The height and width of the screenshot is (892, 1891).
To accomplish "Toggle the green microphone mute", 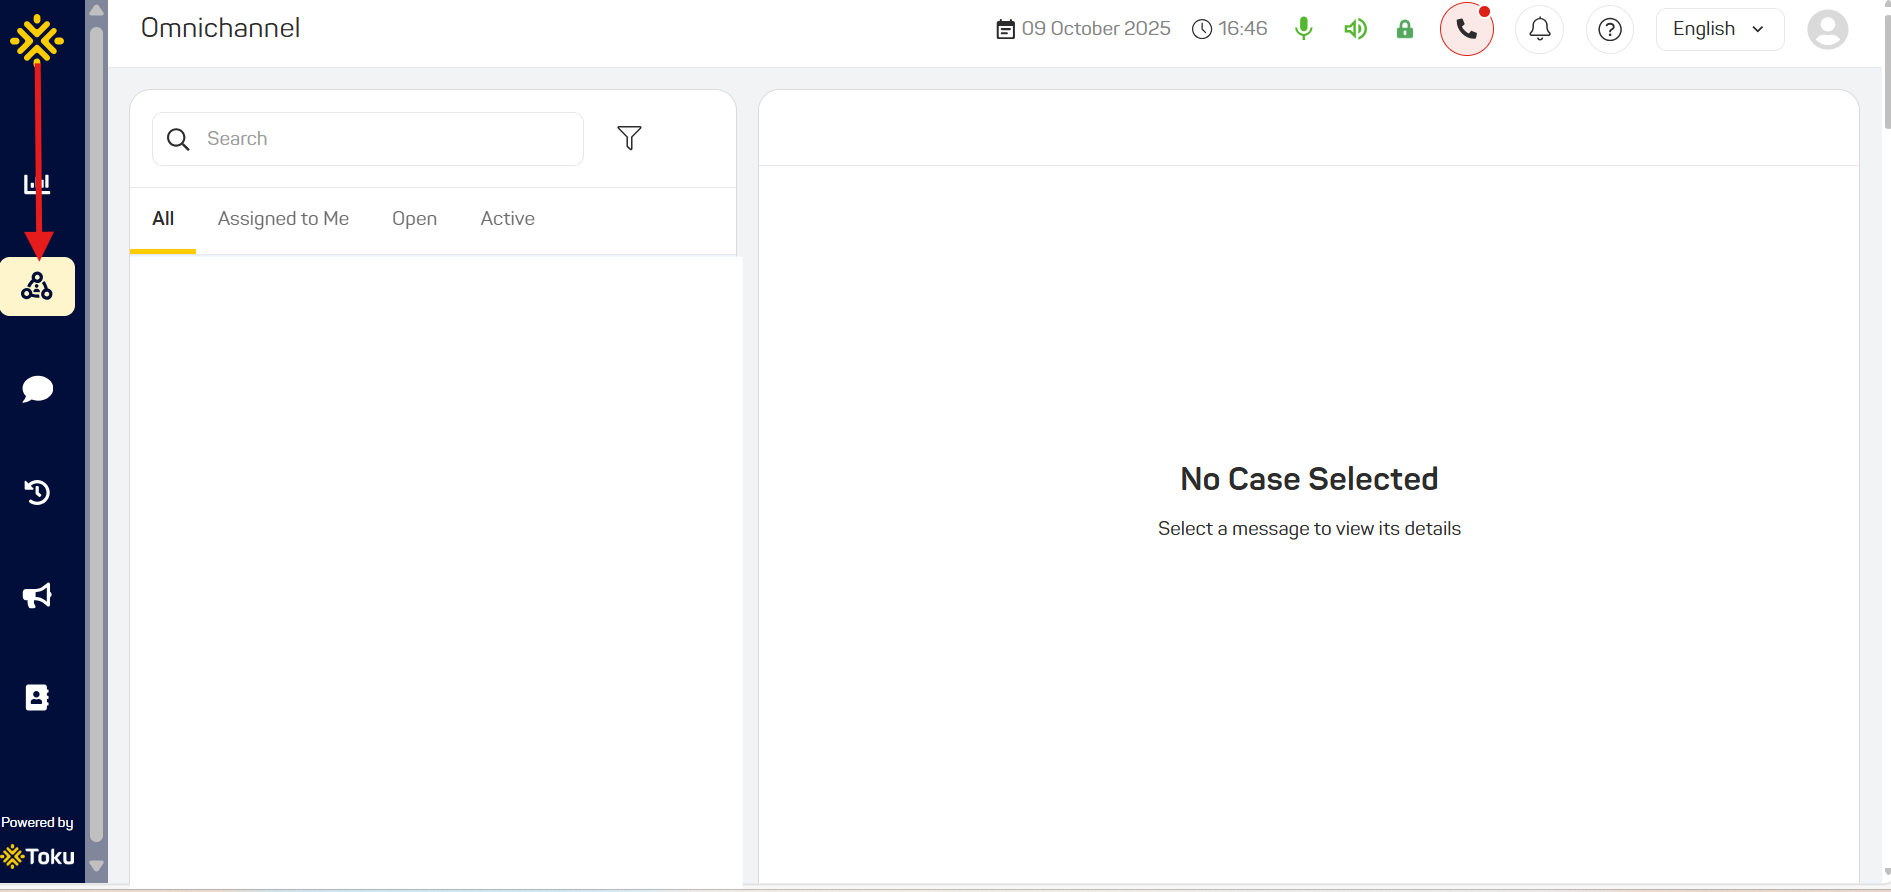I will point(1303,29).
